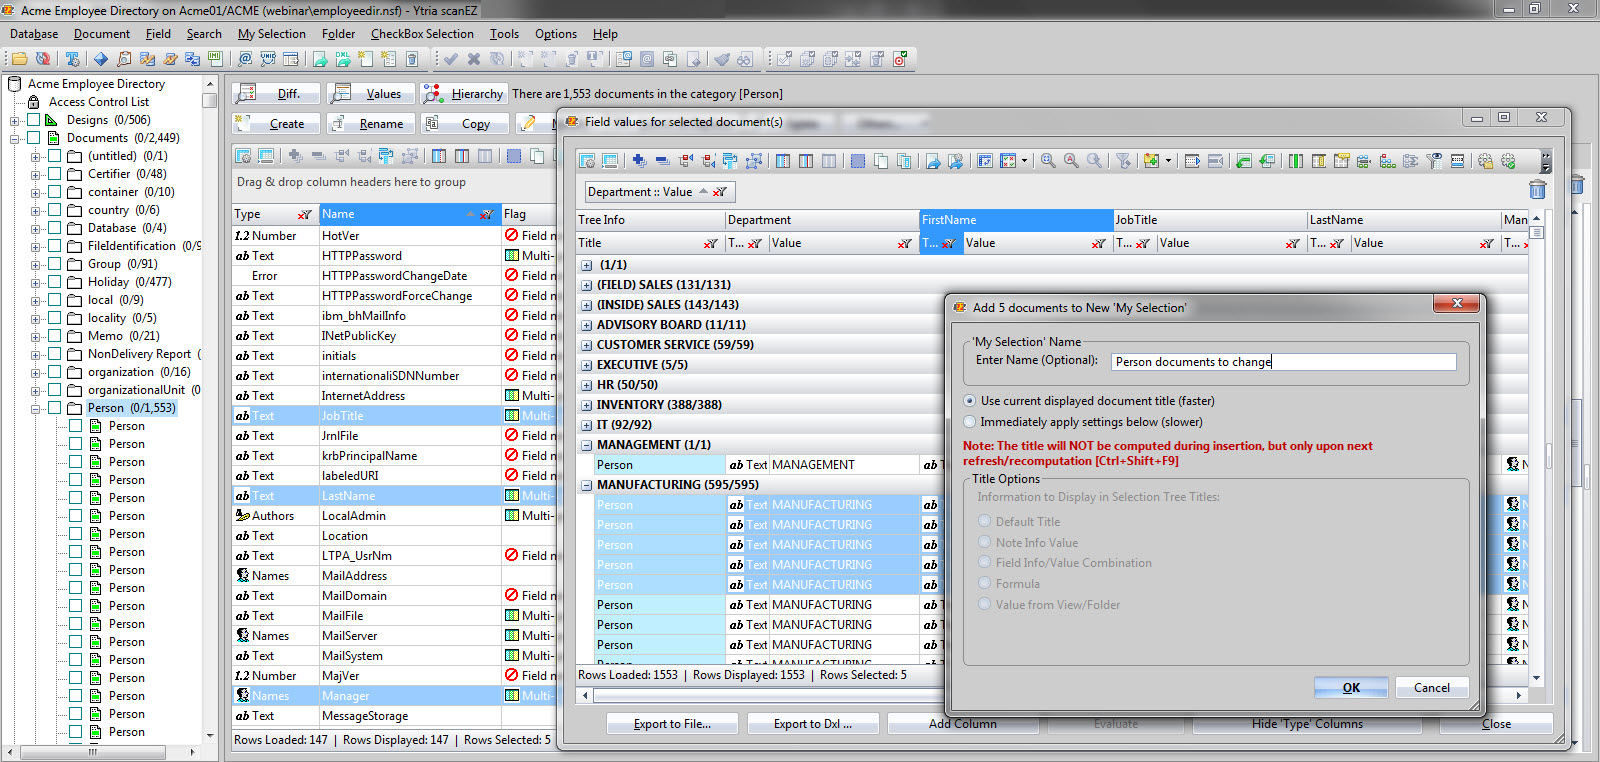Click the 'My Selection' name input field
The image size is (1600, 762).
pyautogui.click(x=1284, y=362)
